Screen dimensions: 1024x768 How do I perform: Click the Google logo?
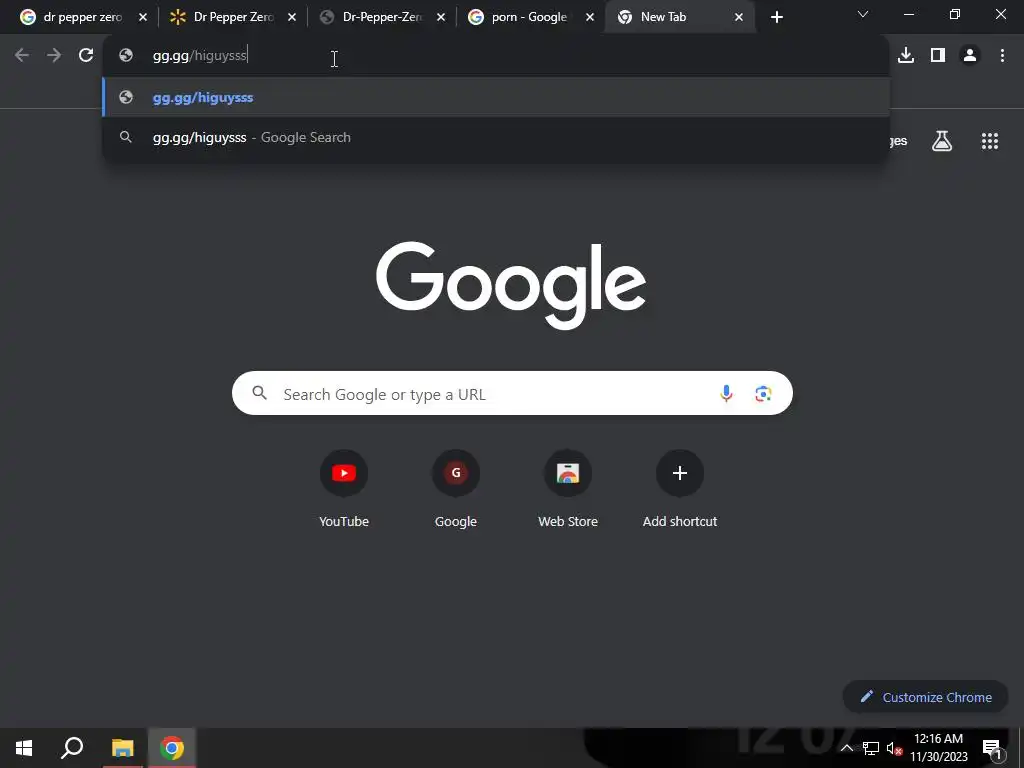pos(511,285)
